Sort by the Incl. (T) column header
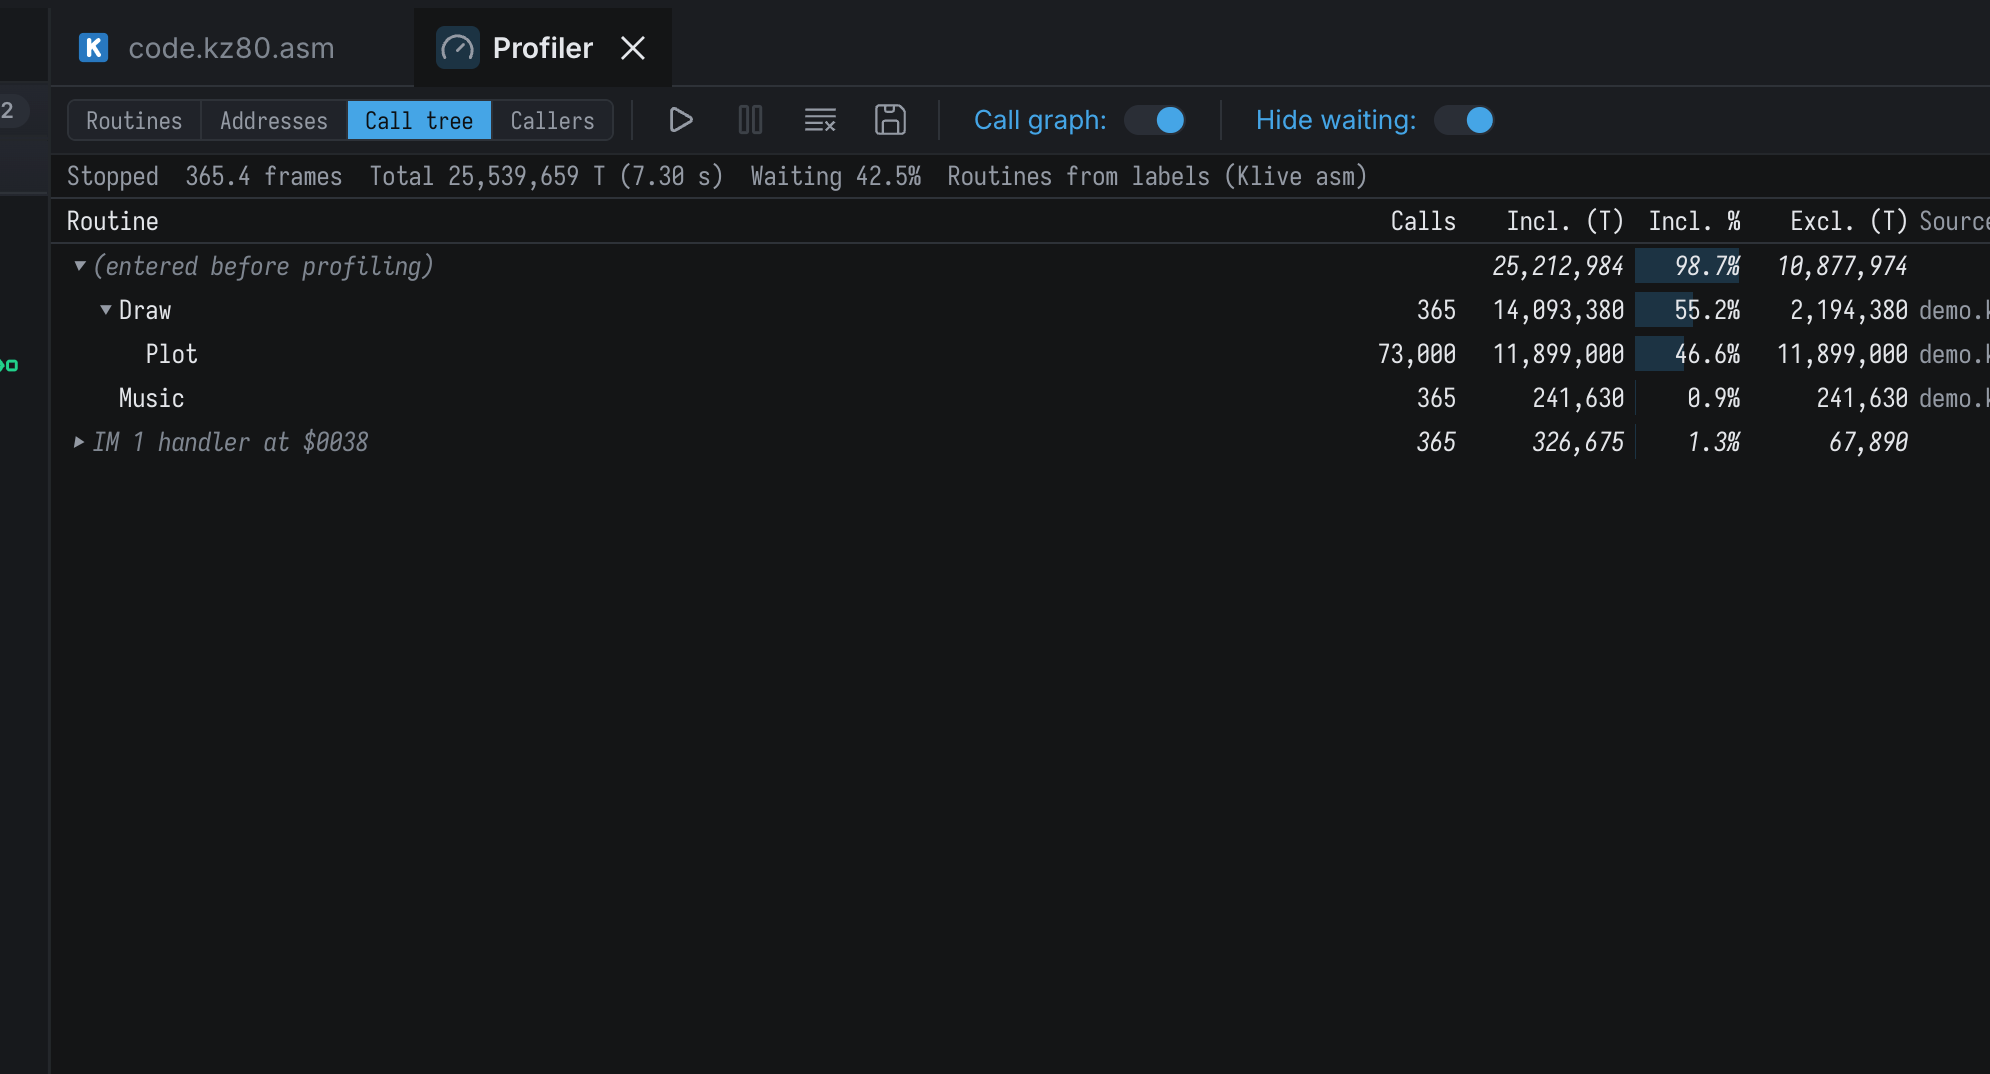This screenshot has height=1074, width=1990. click(x=1565, y=221)
